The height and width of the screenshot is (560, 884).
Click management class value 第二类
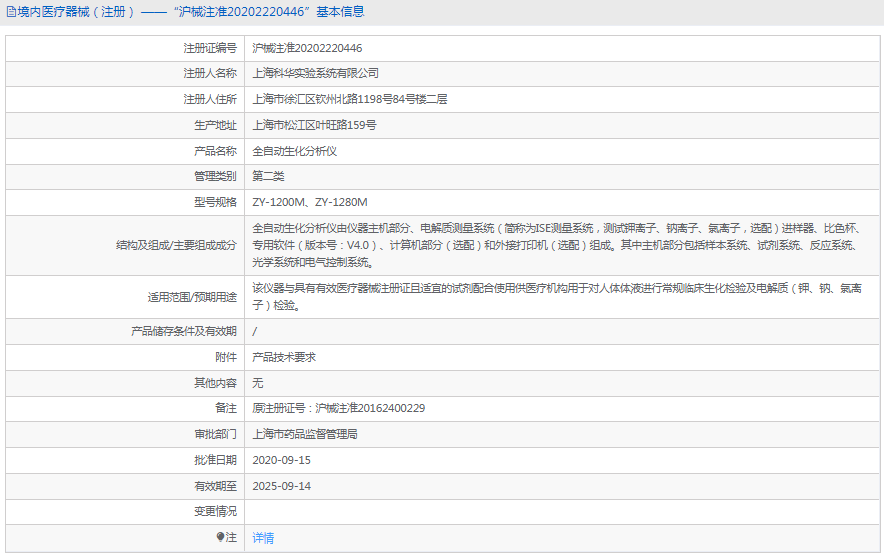tap(268, 177)
